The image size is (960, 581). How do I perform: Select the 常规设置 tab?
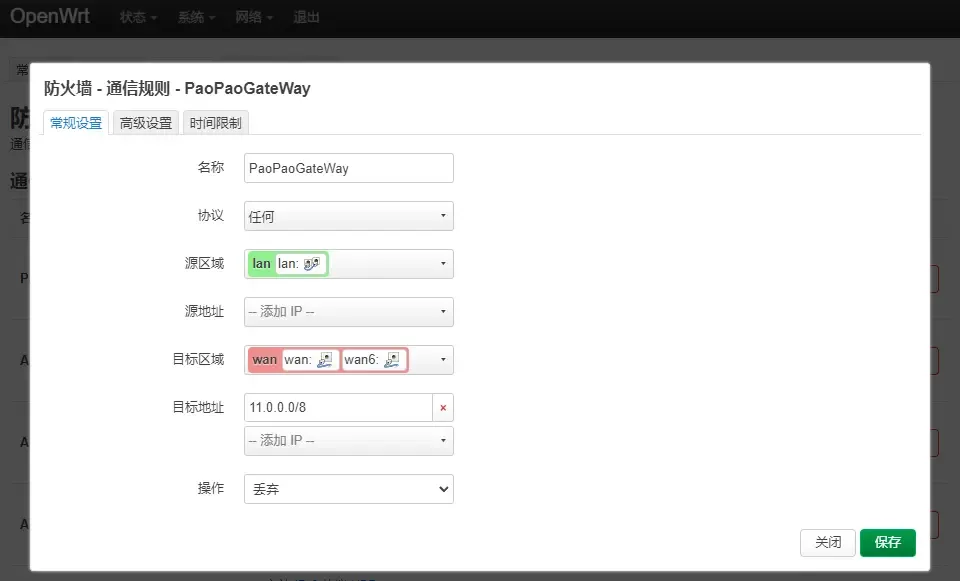(76, 123)
